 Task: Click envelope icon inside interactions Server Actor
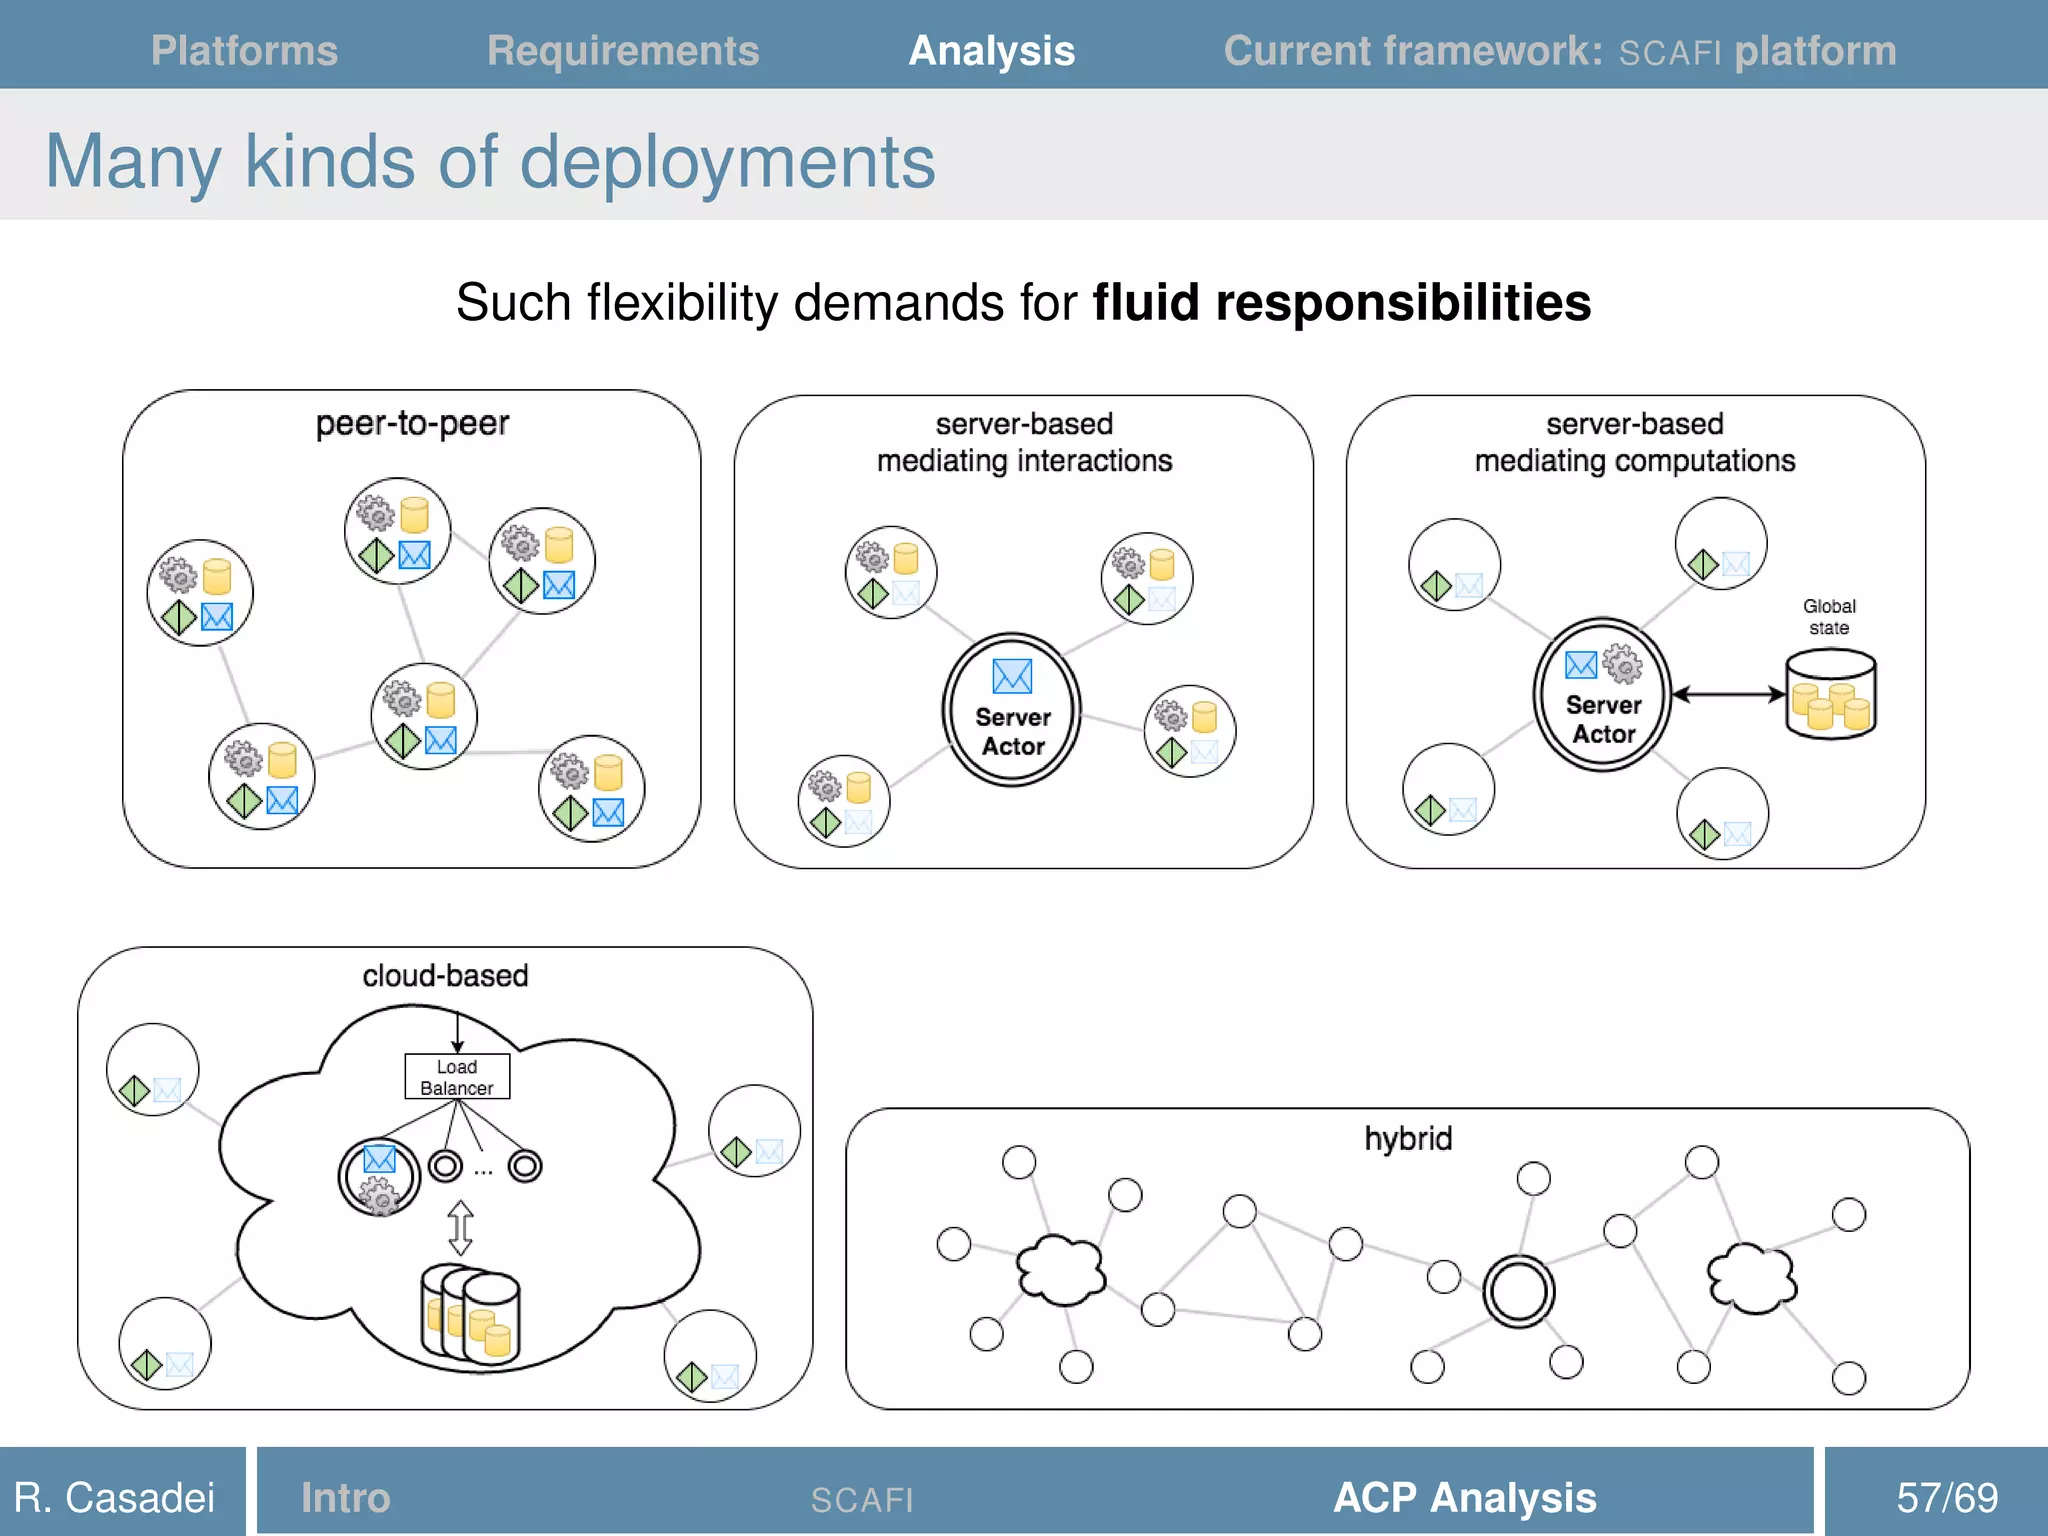coord(1012,676)
